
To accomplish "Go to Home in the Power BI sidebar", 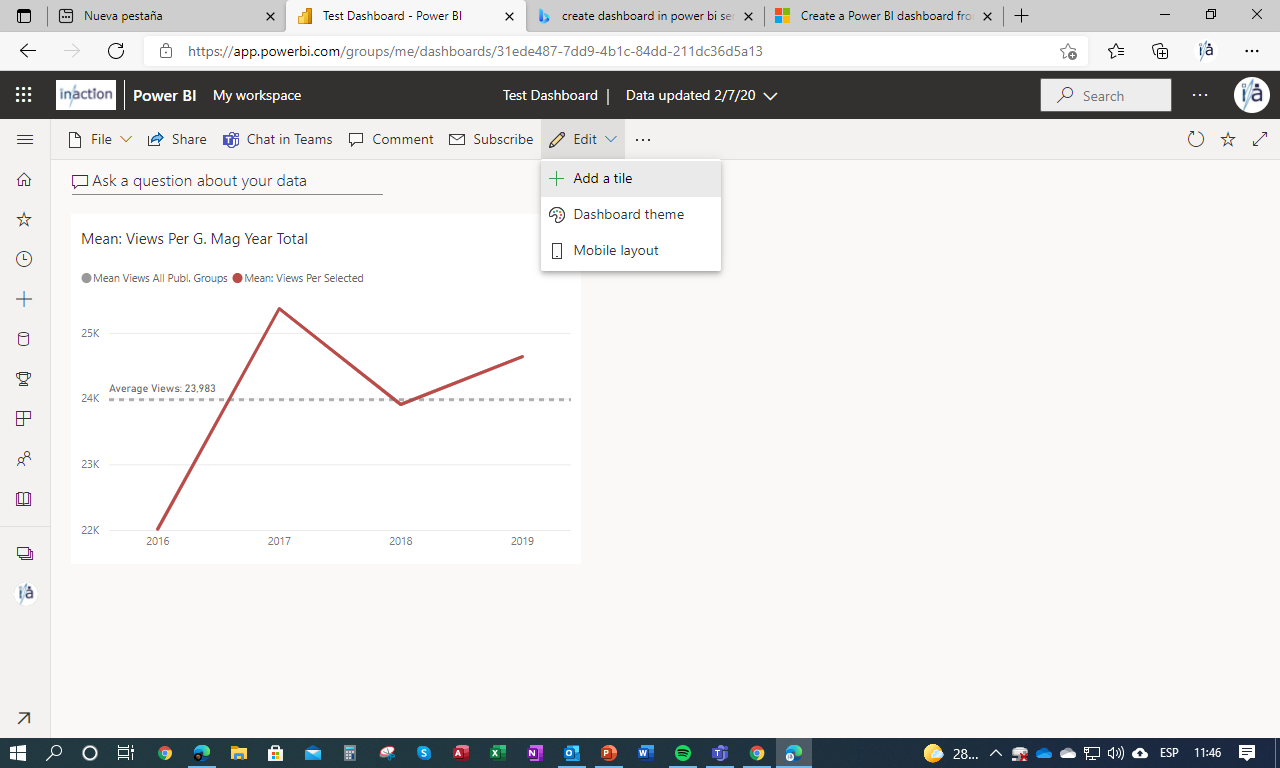I will point(25,179).
